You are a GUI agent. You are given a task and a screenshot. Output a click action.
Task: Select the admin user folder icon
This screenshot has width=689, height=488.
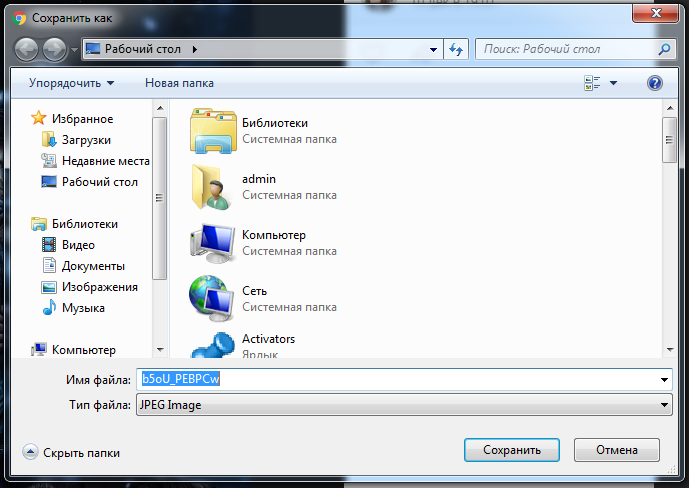212,187
